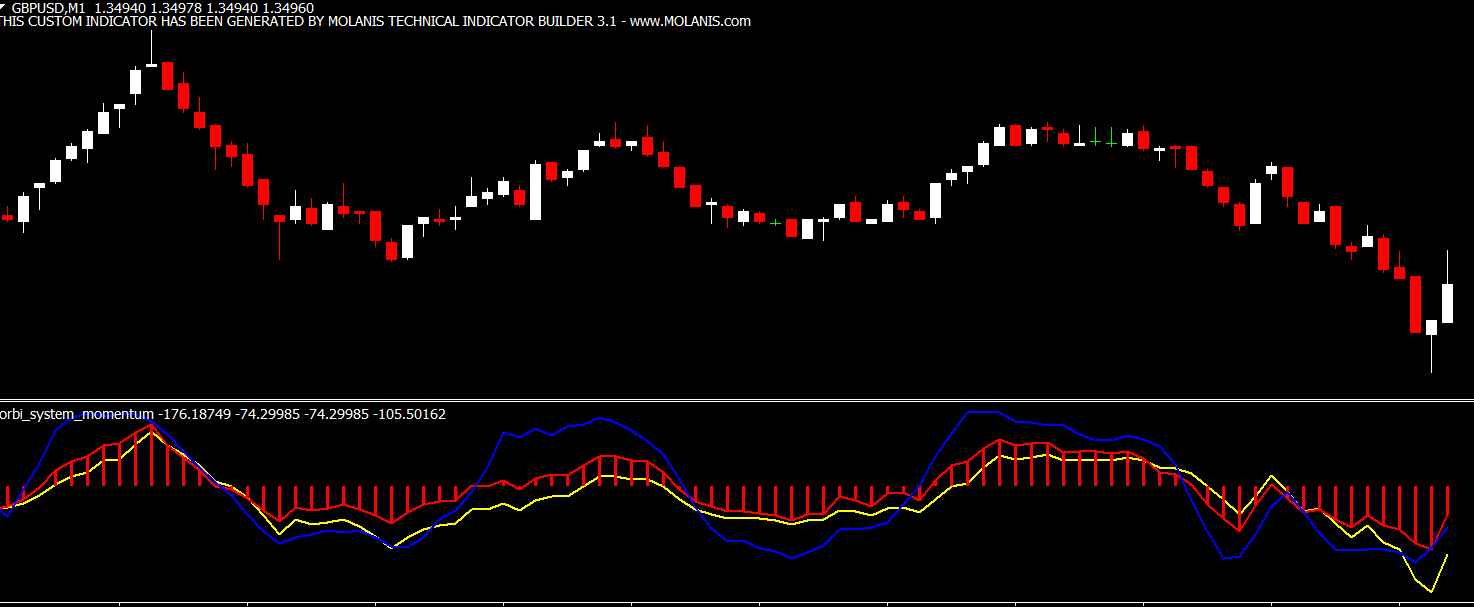This screenshot has width=1474, height=607.
Task: Click the first red histogram bar on the left
Action: point(7,496)
